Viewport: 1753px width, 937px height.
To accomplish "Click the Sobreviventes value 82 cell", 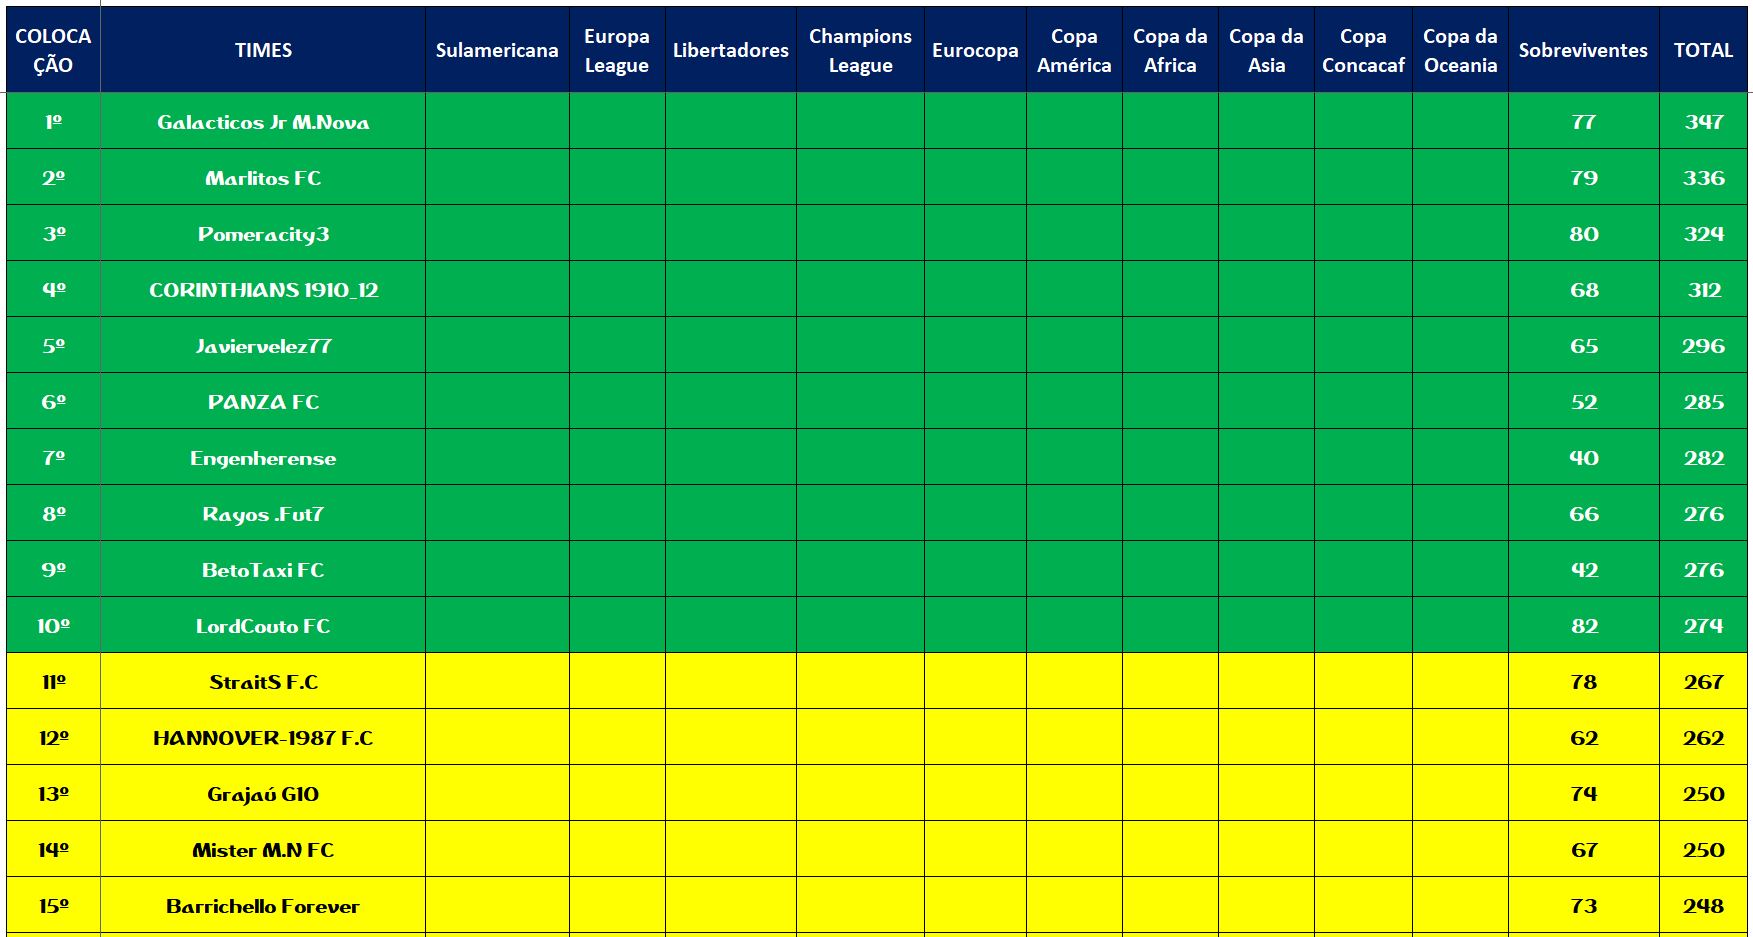I will click(x=1584, y=626).
